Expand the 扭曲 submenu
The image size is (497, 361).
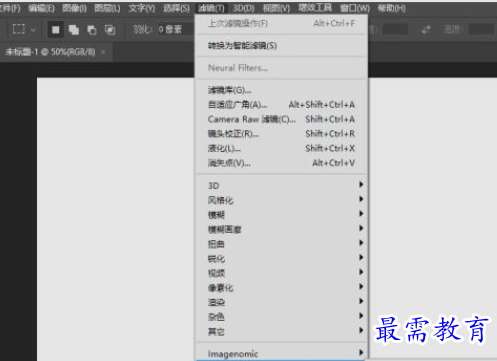(281, 244)
